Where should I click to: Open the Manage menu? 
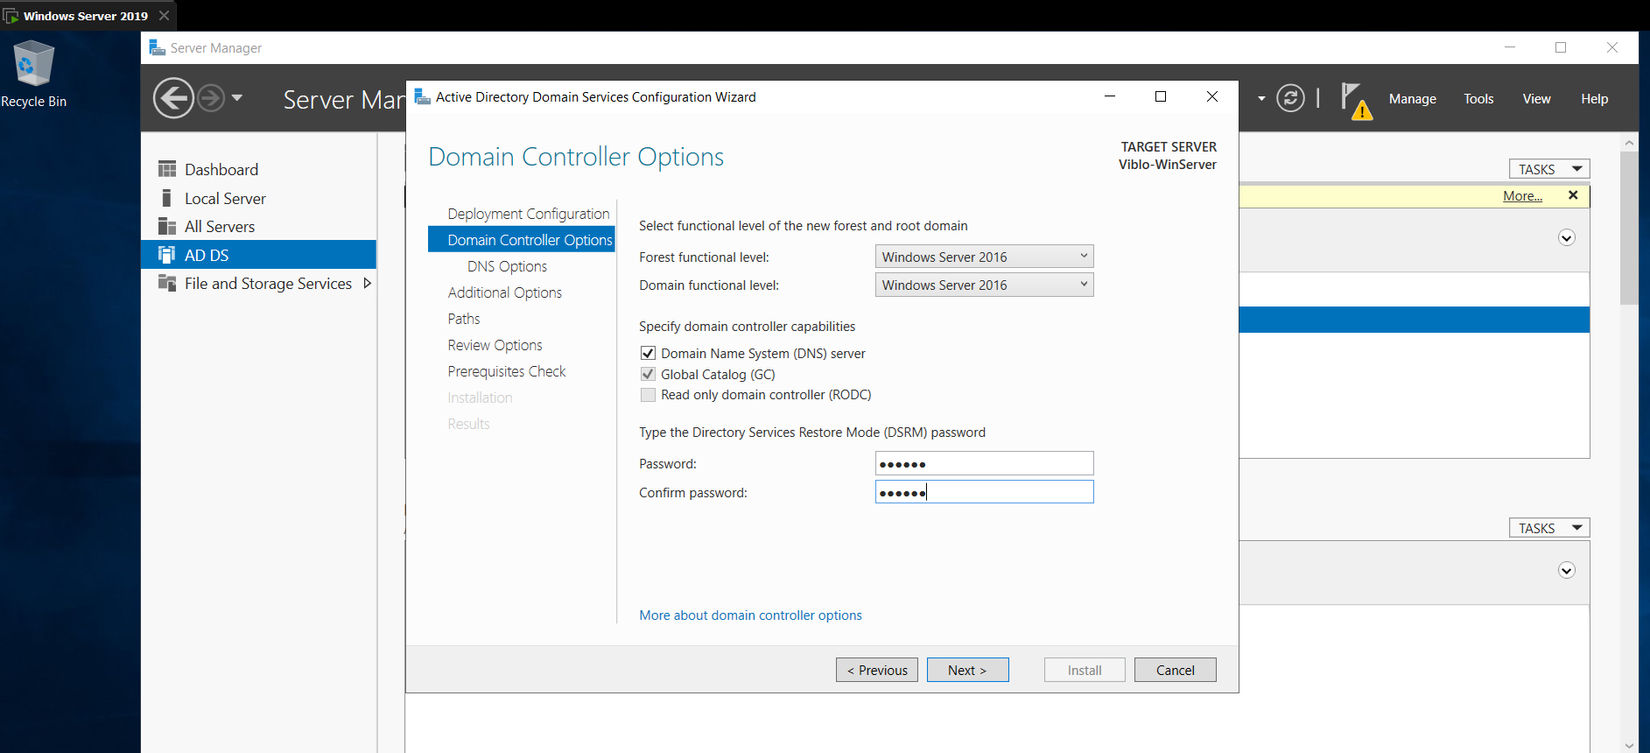tap(1412, 99)
